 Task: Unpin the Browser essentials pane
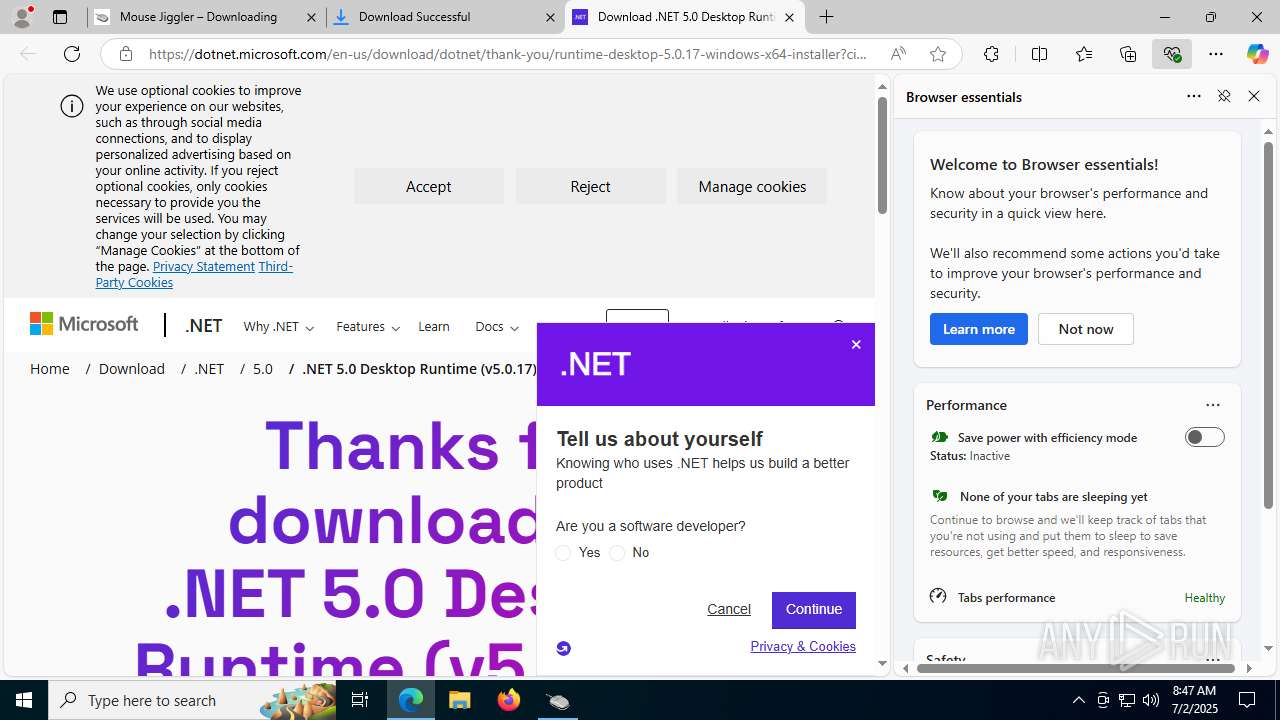coord(1223,96)
